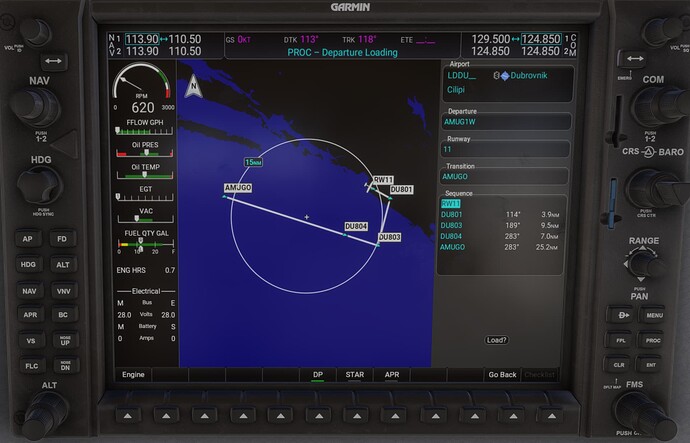Click the NAV1 standby frequency 113.90
Viewport: 690px width, 443px height.
[x=142, y=39]
